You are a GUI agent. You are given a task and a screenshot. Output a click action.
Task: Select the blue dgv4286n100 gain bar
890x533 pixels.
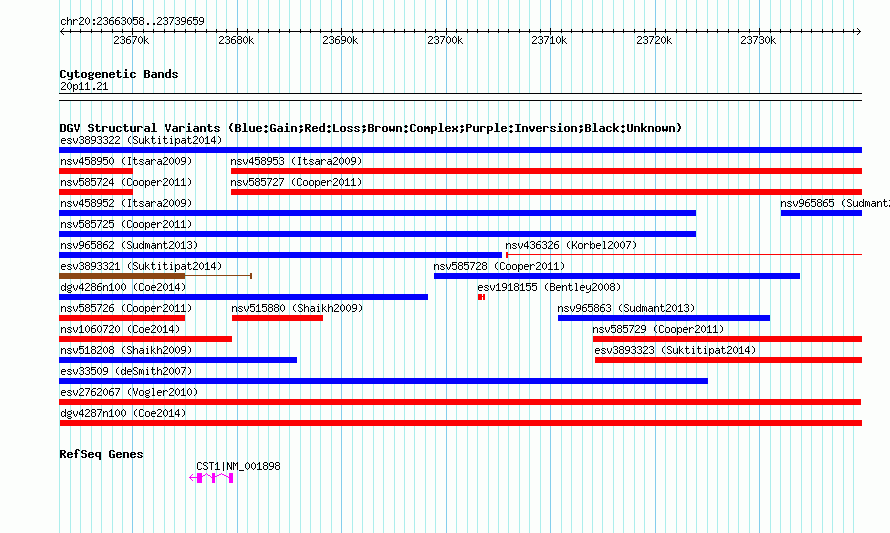click(x=244, y=297)
